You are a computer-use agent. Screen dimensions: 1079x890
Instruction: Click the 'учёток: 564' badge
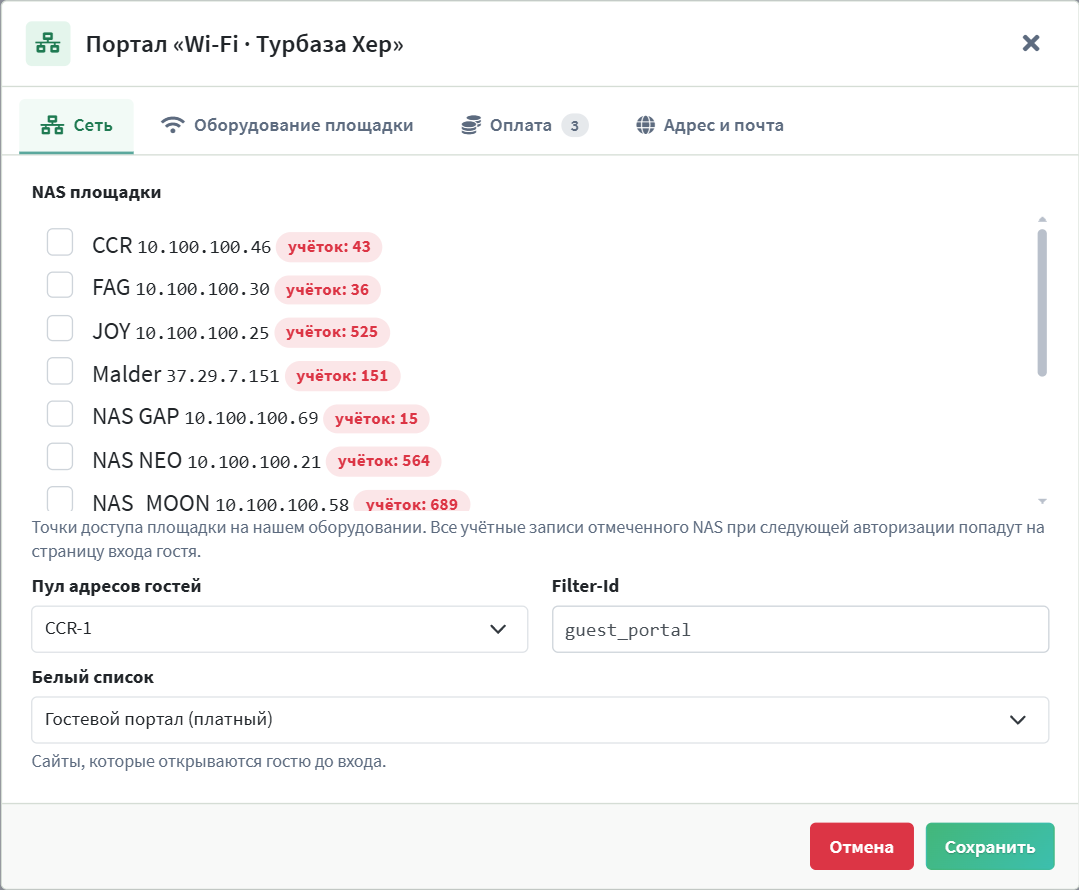[383, 461]
